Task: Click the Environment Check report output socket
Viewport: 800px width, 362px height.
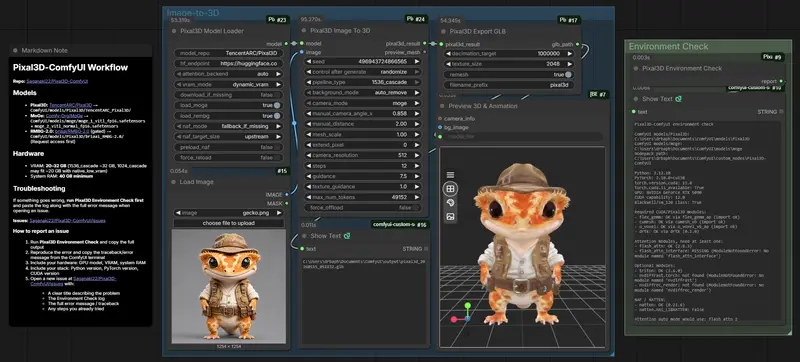Action: 781,81
